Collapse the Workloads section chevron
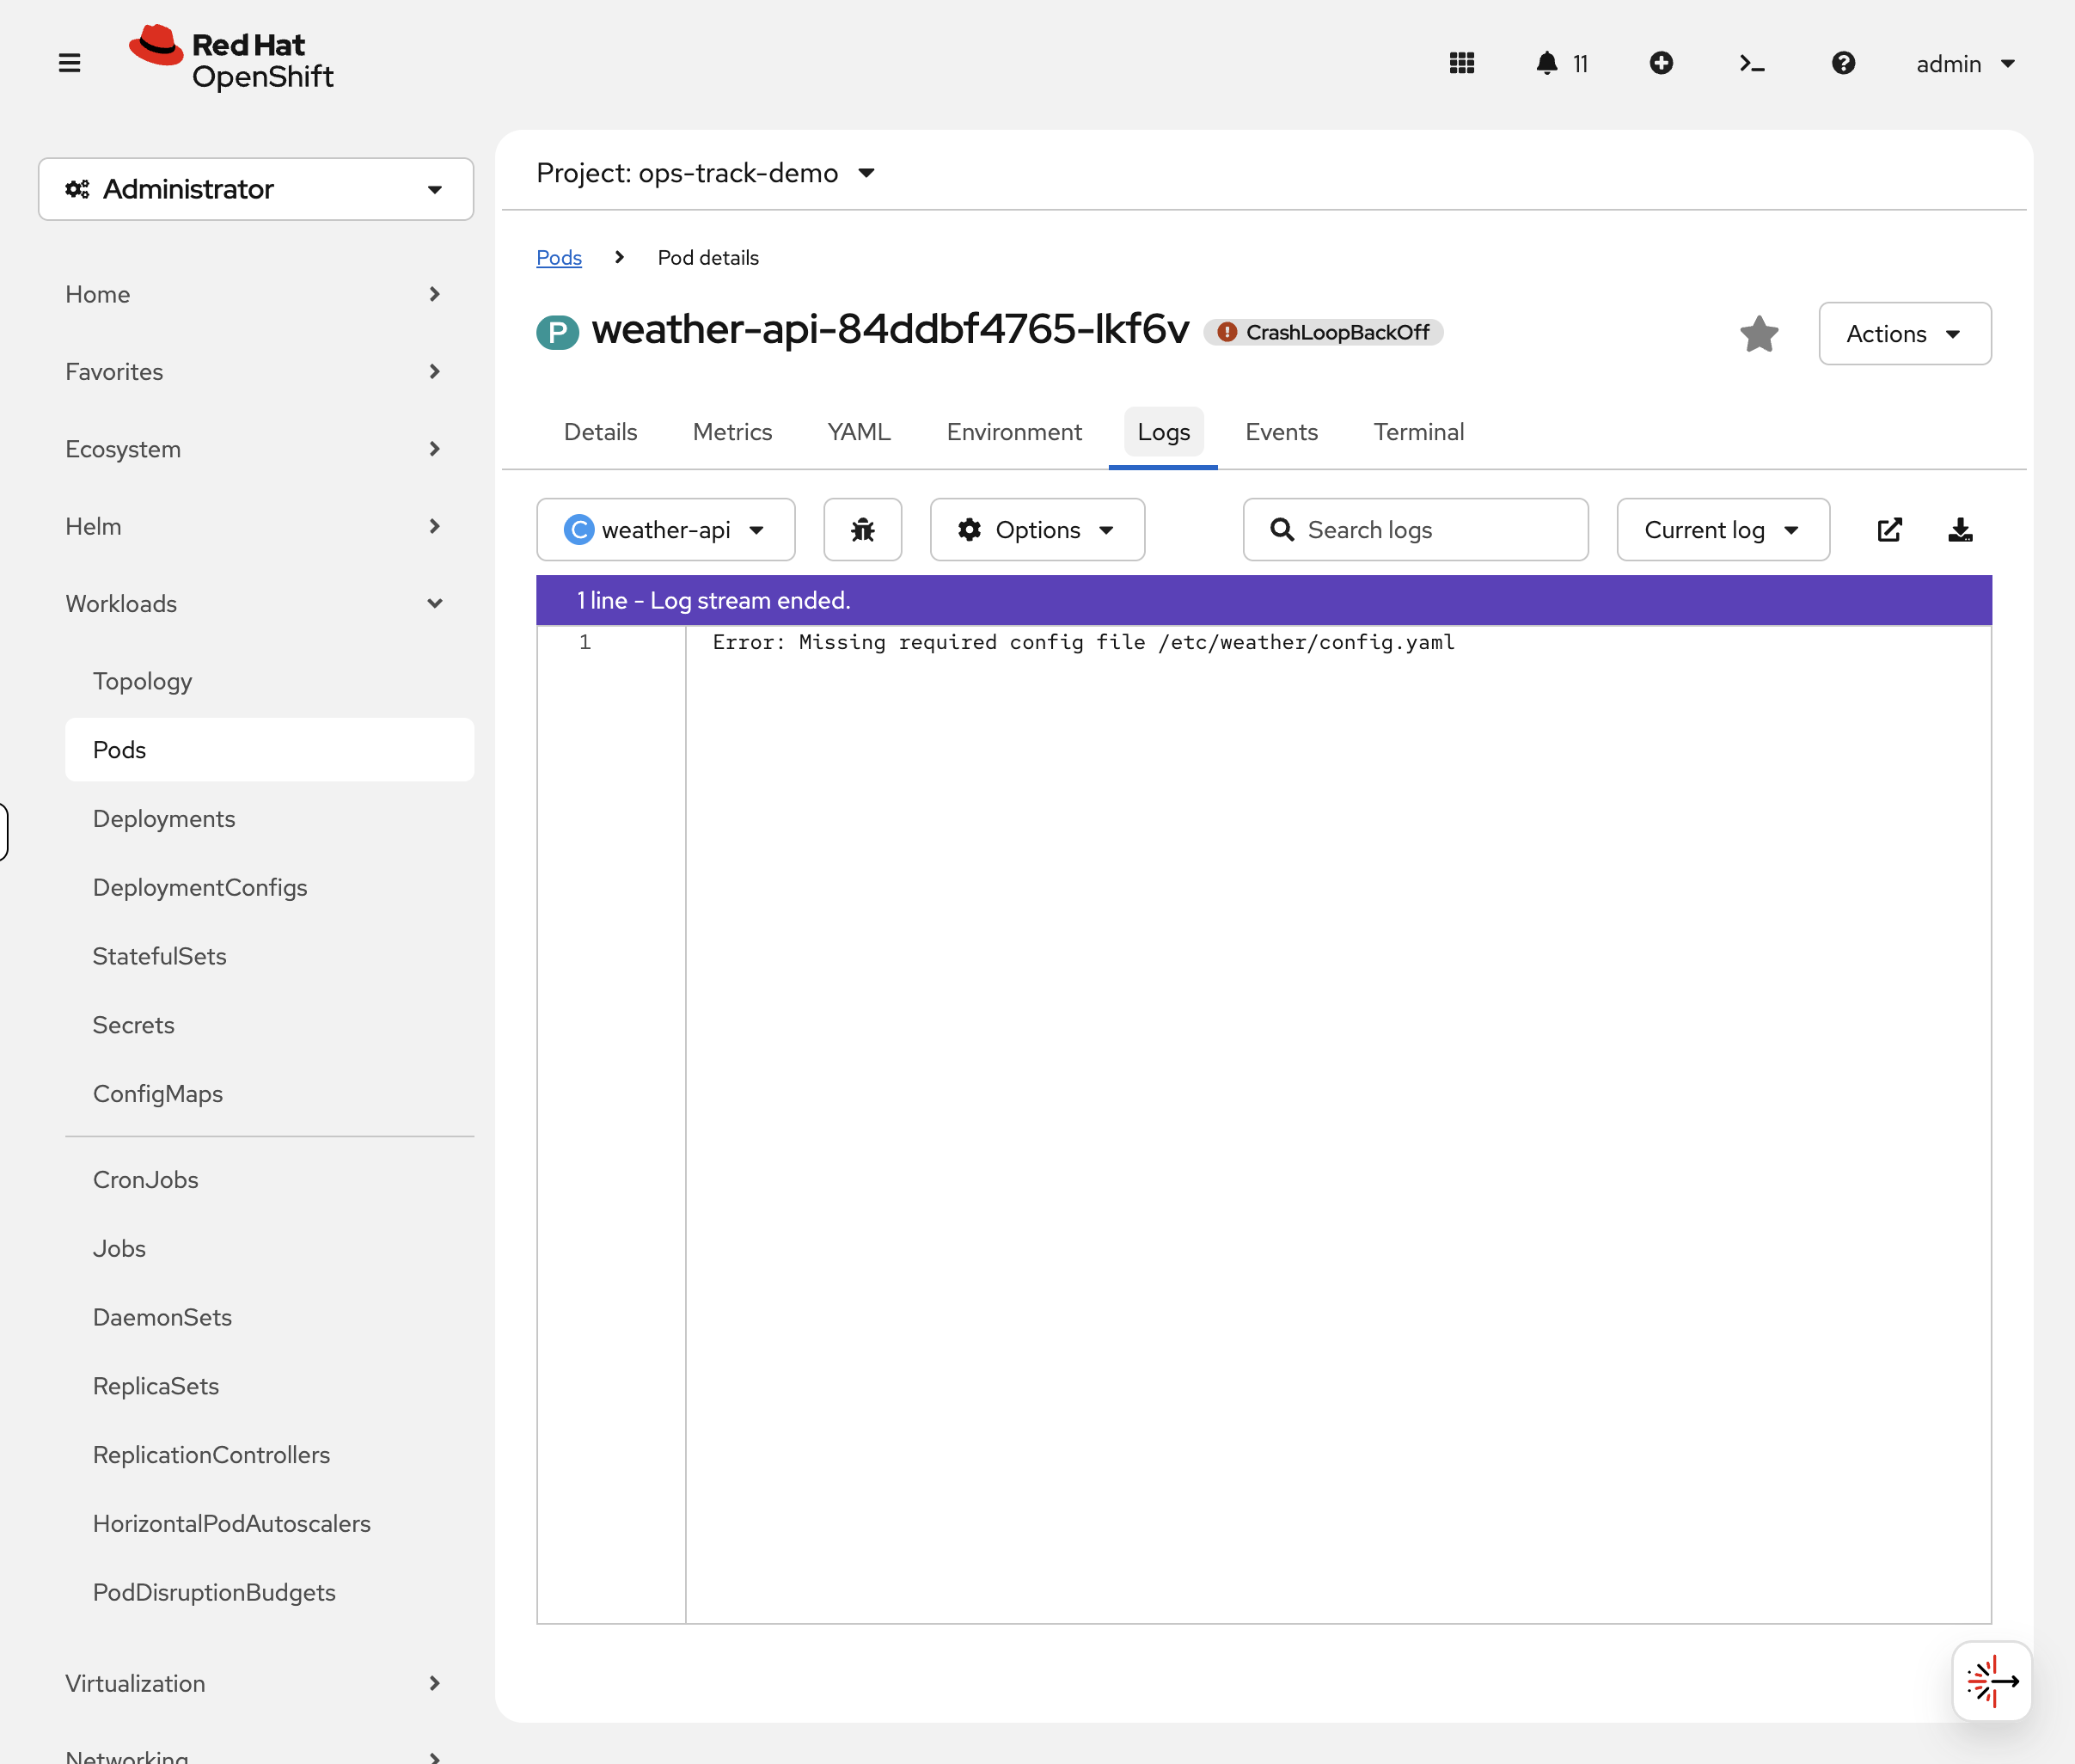The height and width of the screenshot is (1764, 2075). pos(435,603)
